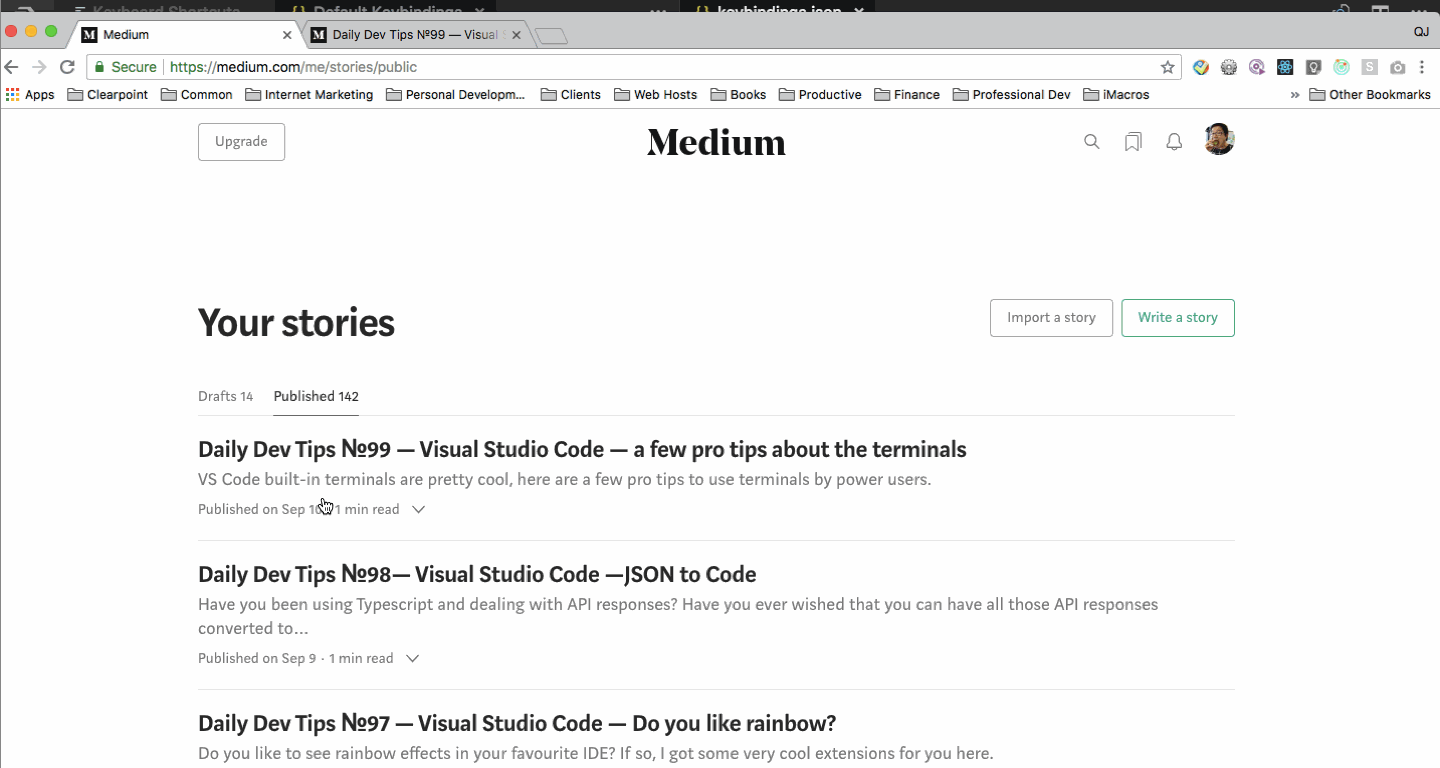Open the Web Hosts bookmarks folder
Viewport: 1440px width, 768px height.
point(656,95)
